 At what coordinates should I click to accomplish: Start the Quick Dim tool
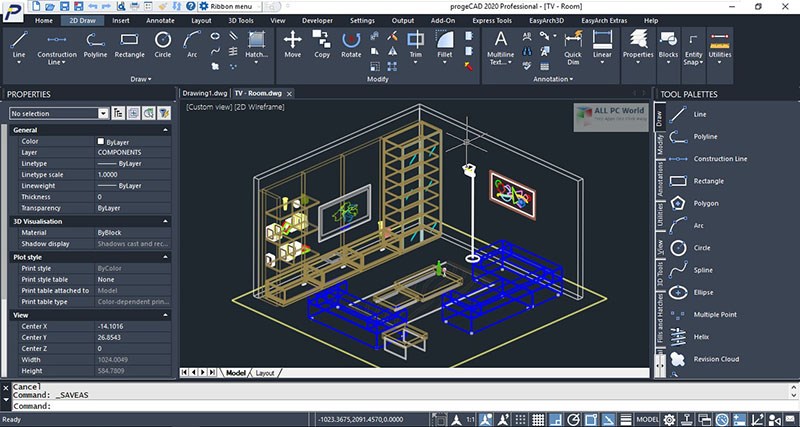pos(573,47)
